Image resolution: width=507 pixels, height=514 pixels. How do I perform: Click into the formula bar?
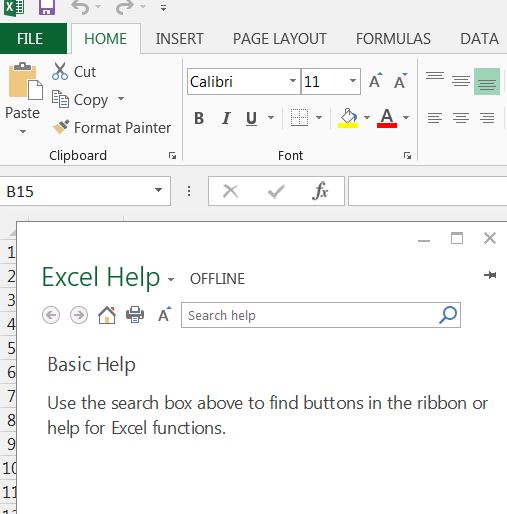coord(428,191)
